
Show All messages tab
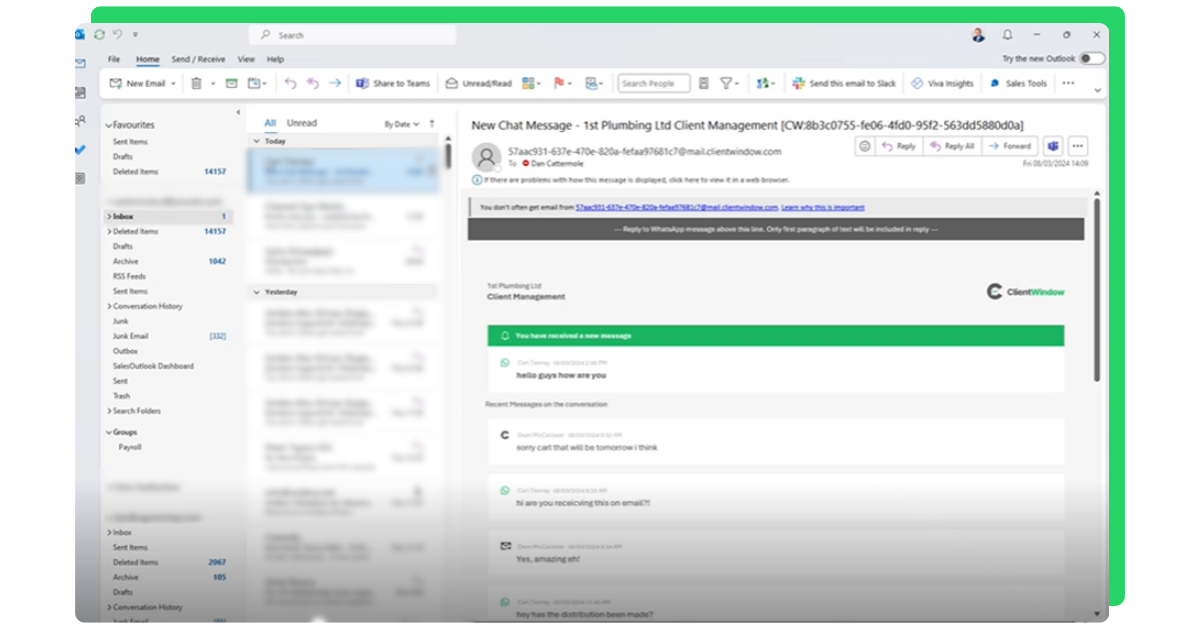point(270,123)
